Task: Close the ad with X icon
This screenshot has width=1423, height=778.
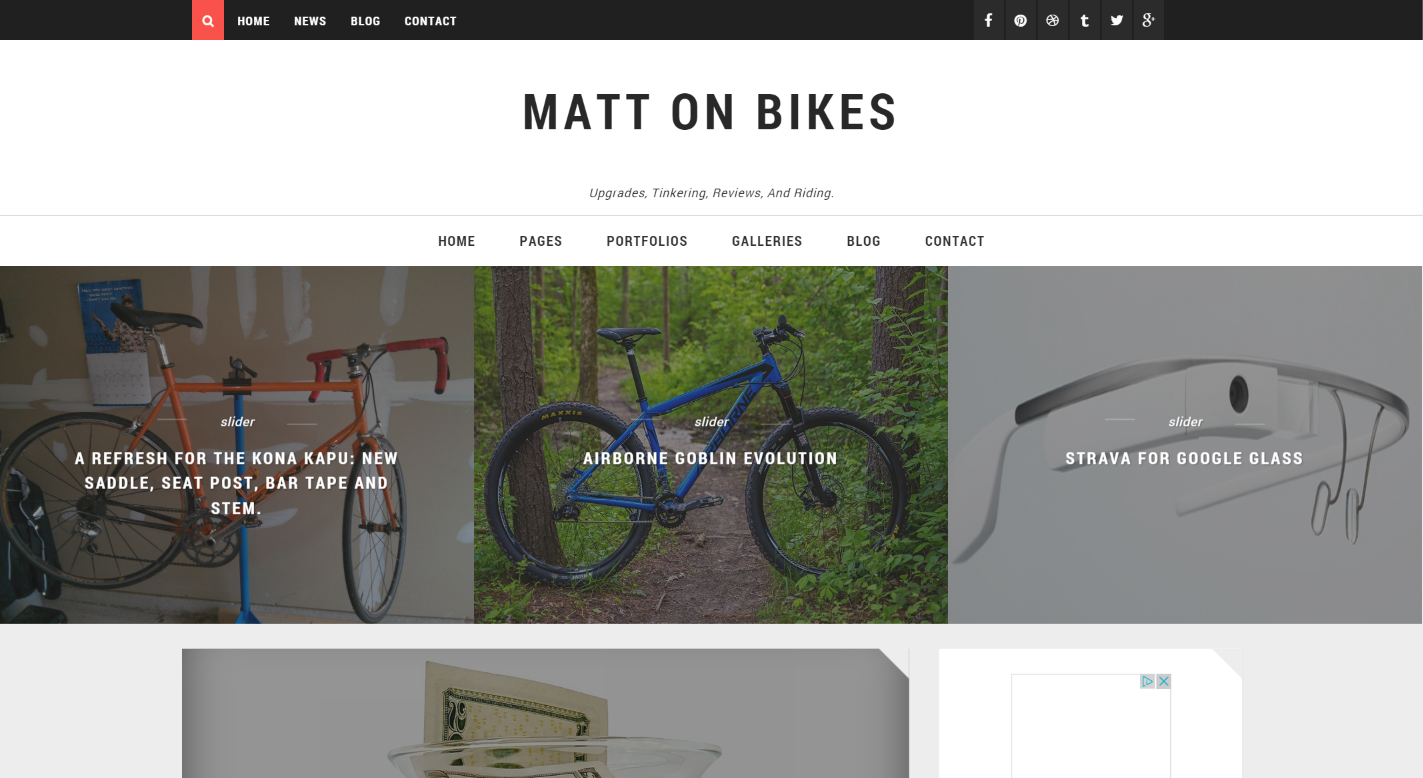Action: point(1163,681)
